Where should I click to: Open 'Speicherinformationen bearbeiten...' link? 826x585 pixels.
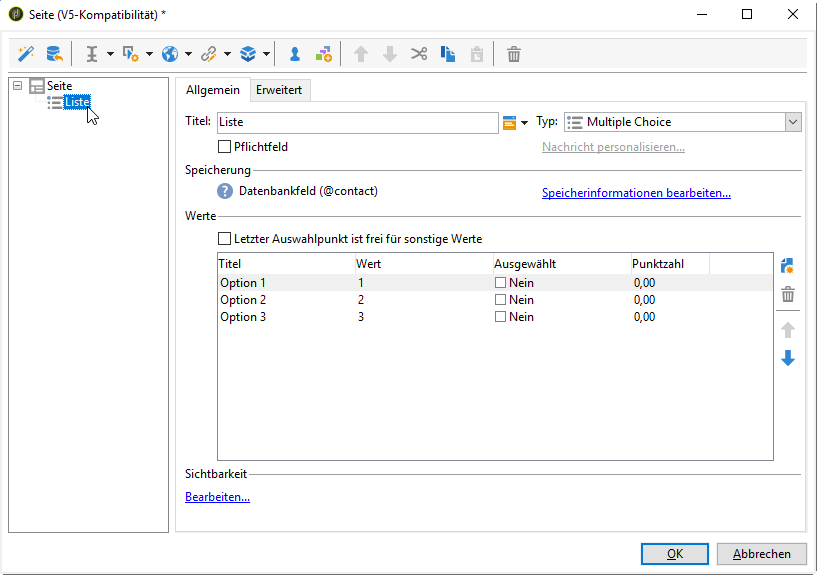[x=636, y=193]
